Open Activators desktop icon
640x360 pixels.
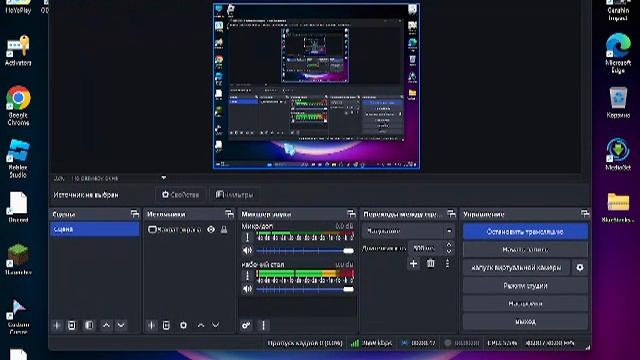pos(18,51)
